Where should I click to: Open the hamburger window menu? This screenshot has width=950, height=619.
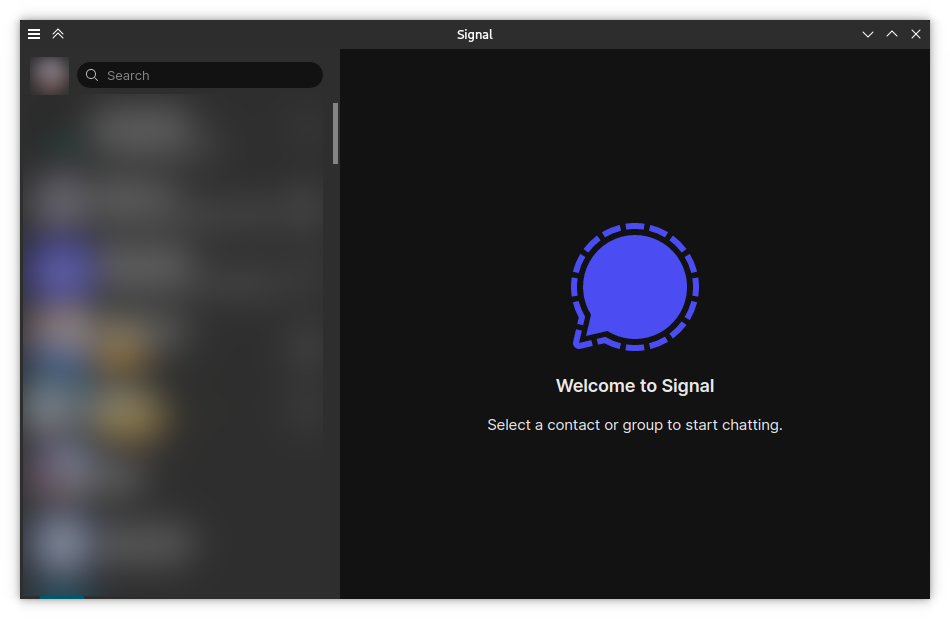(34, 34)
